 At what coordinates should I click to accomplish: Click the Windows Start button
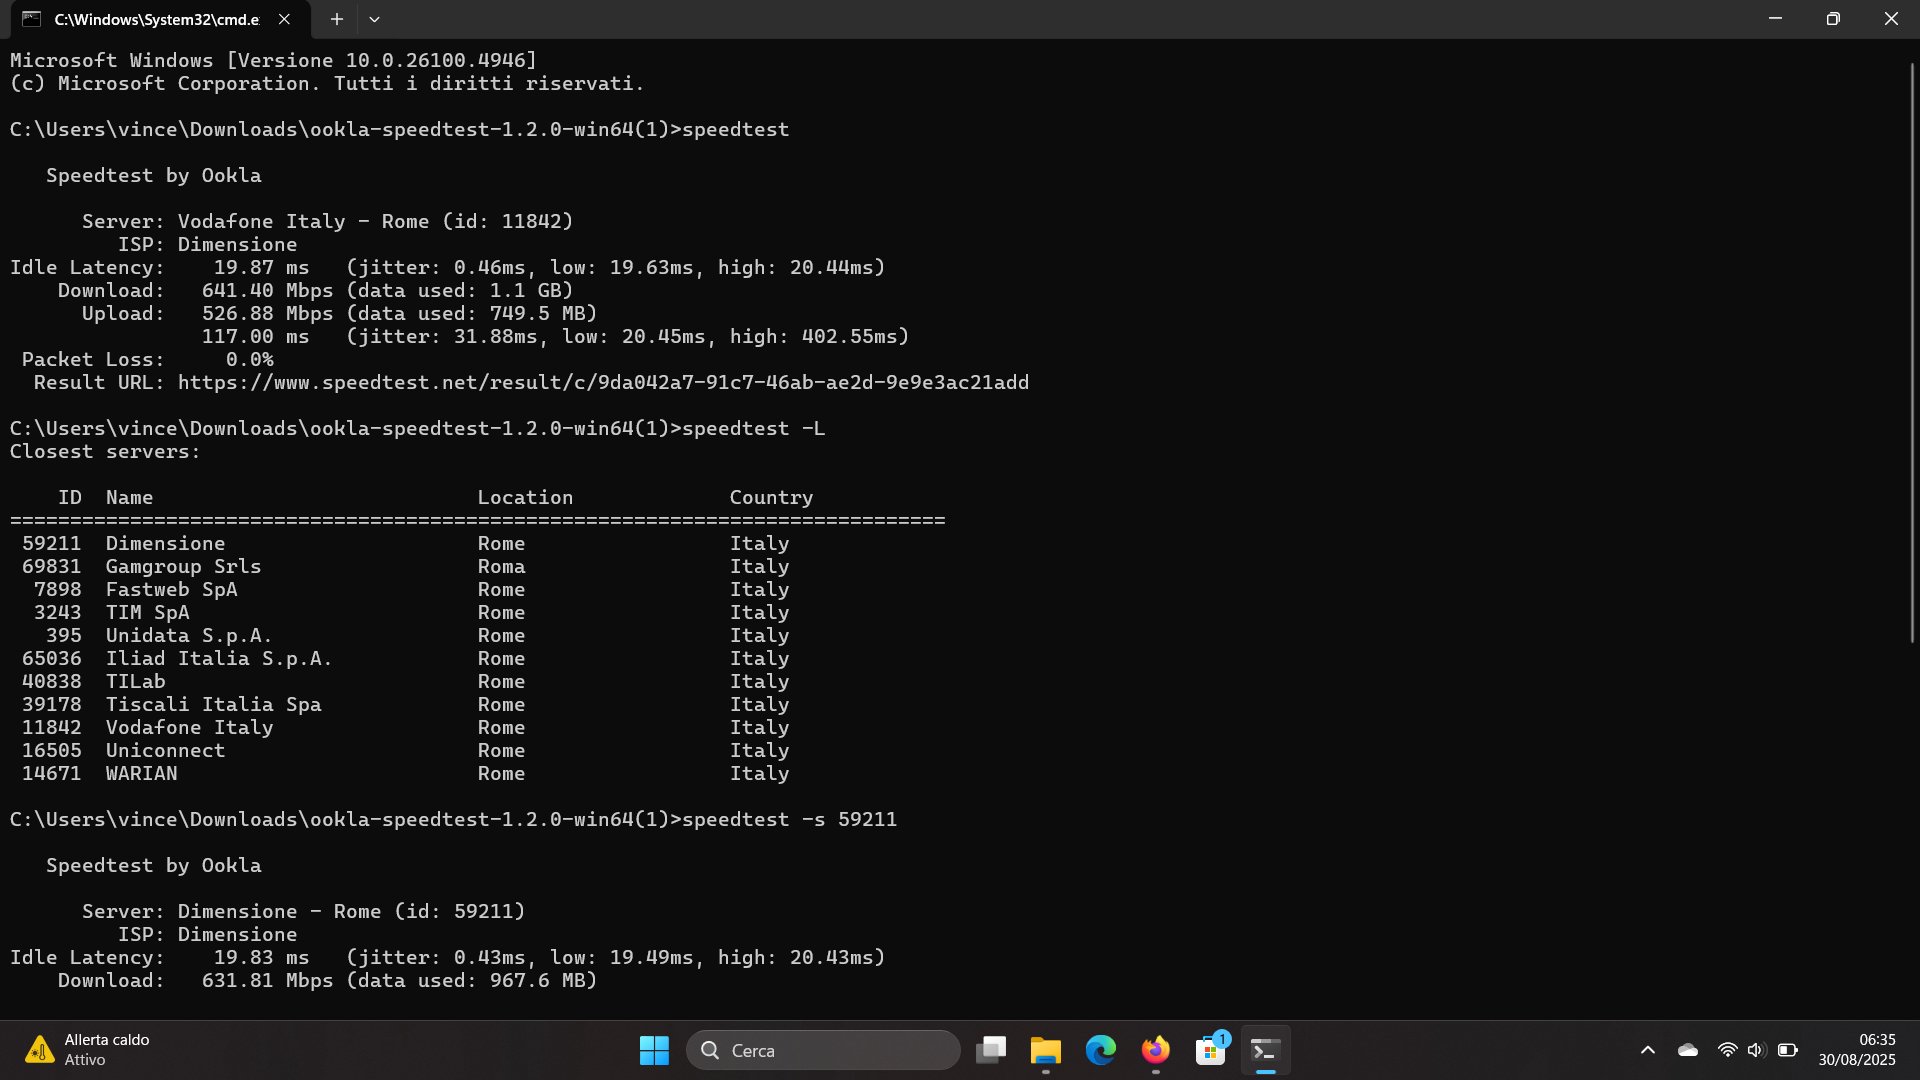[654, 1050]
